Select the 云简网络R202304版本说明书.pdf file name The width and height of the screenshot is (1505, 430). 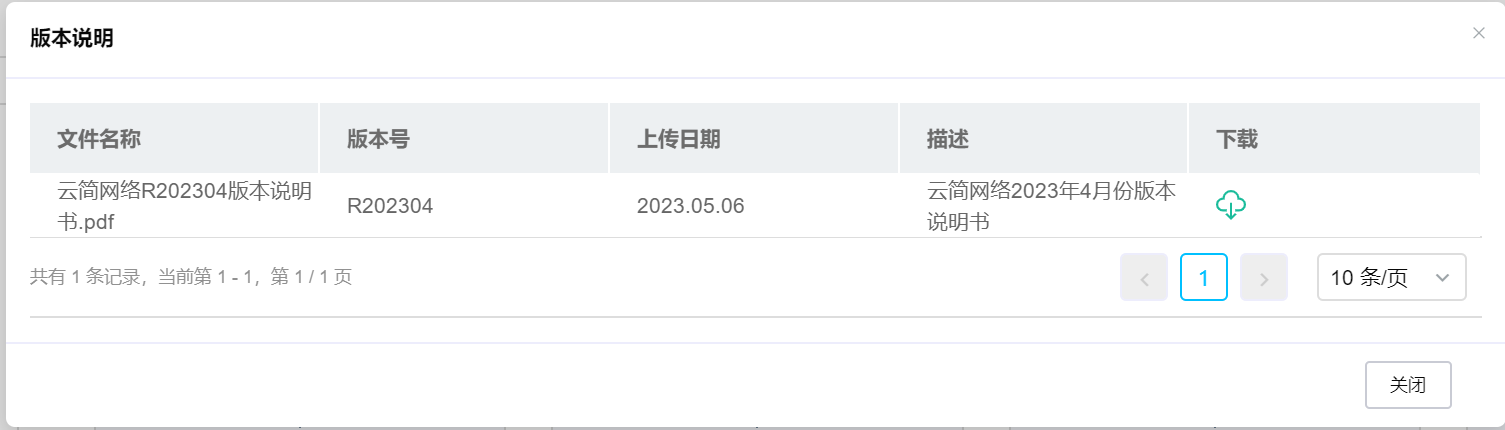(185, 206)
